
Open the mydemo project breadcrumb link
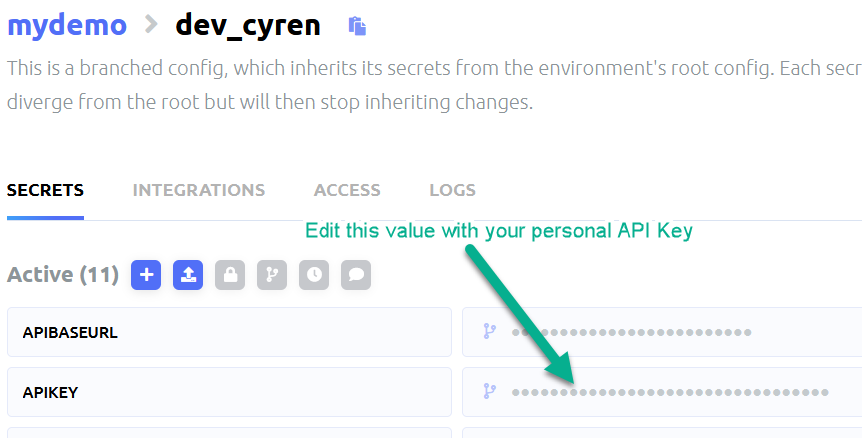pos(67,24)
